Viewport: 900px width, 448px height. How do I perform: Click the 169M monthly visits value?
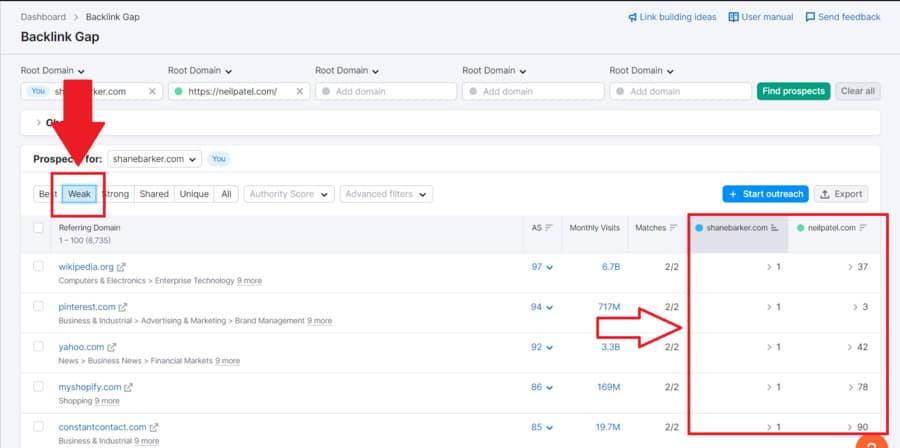(608, 387)
